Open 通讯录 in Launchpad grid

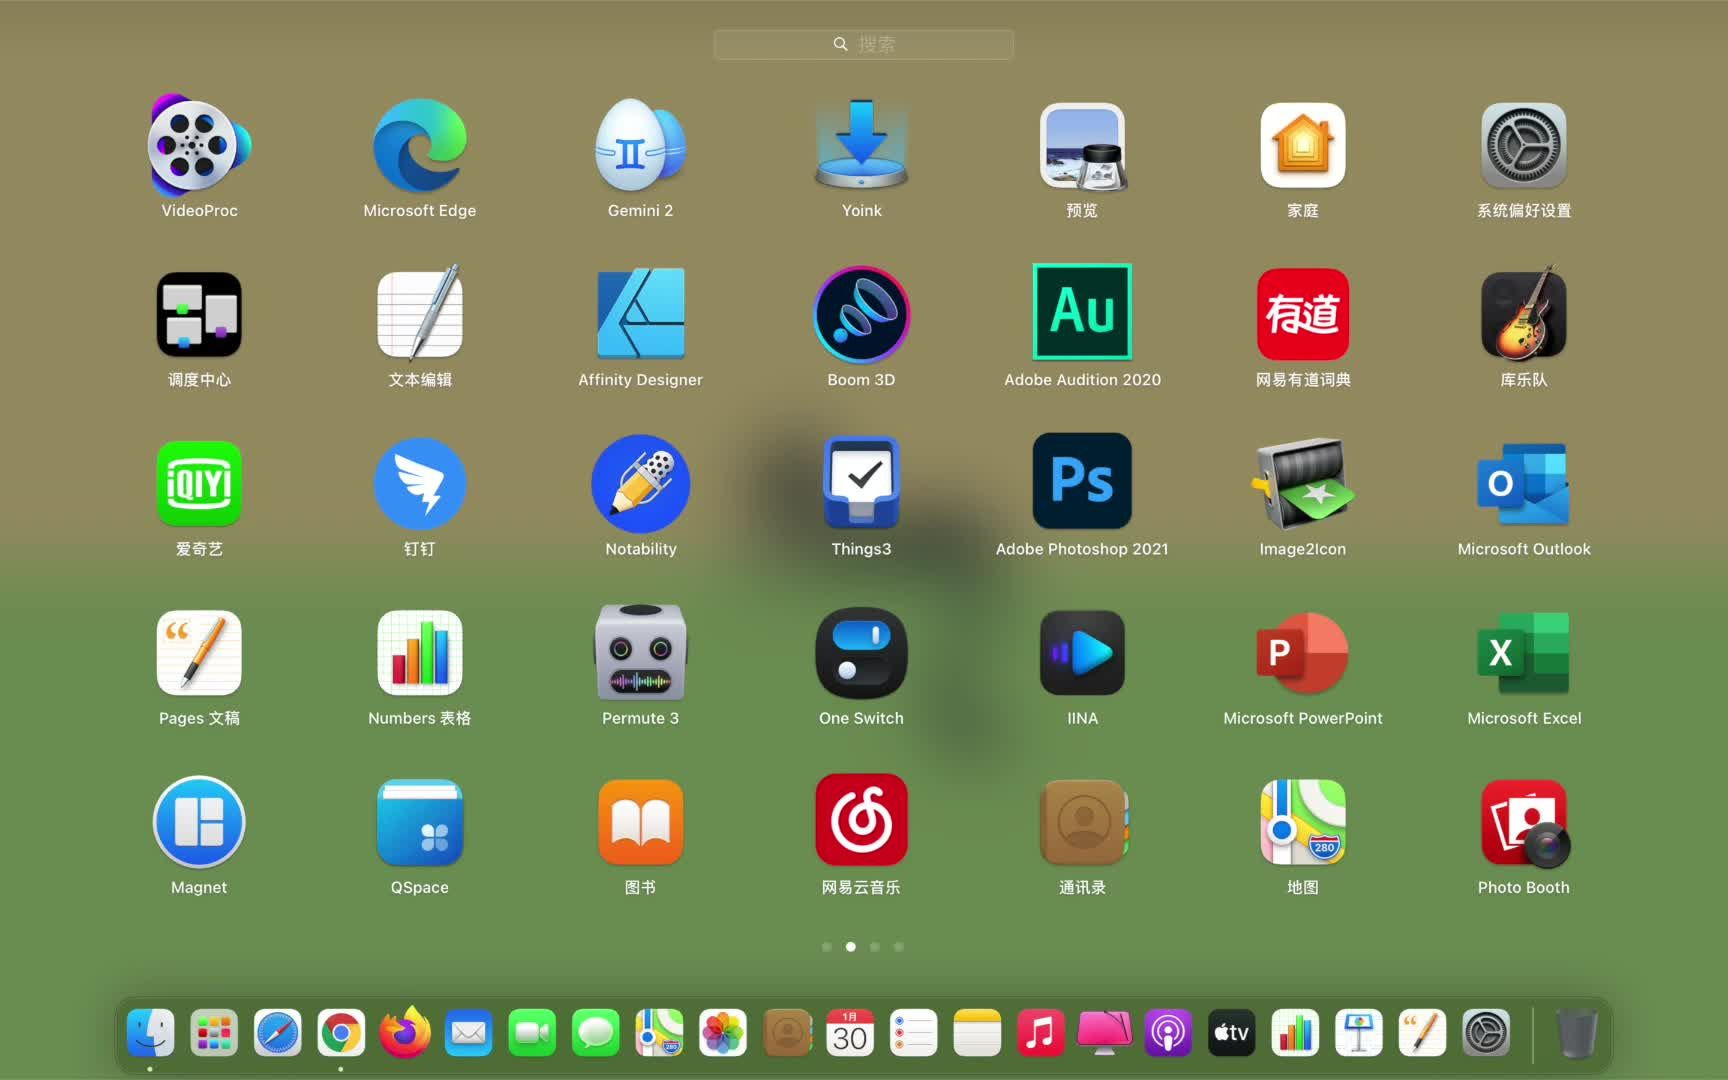(1082, 822)
